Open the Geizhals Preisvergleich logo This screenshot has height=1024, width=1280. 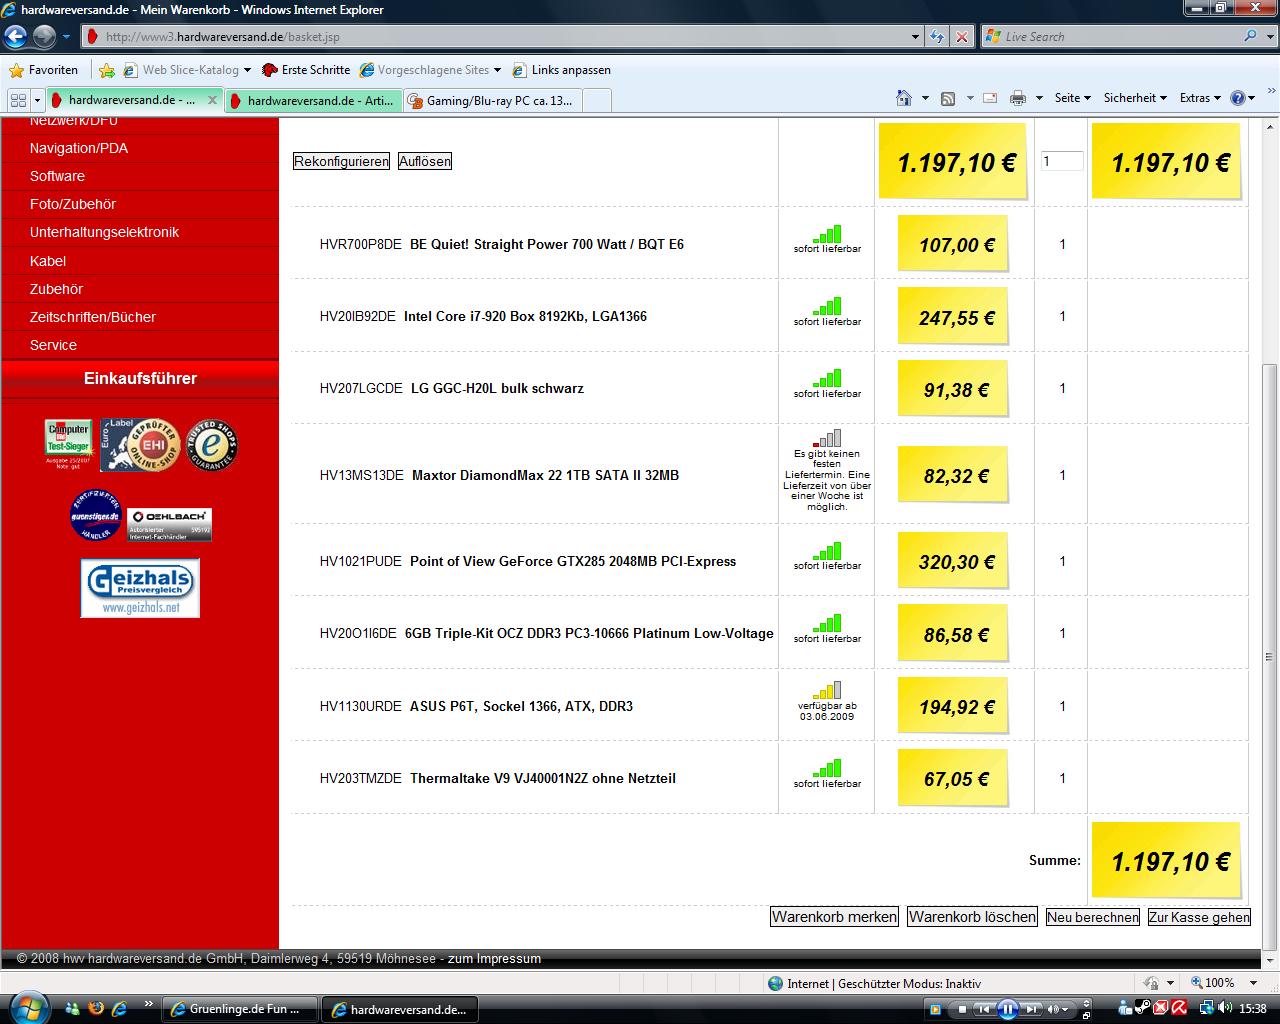(x=140, y=588)
